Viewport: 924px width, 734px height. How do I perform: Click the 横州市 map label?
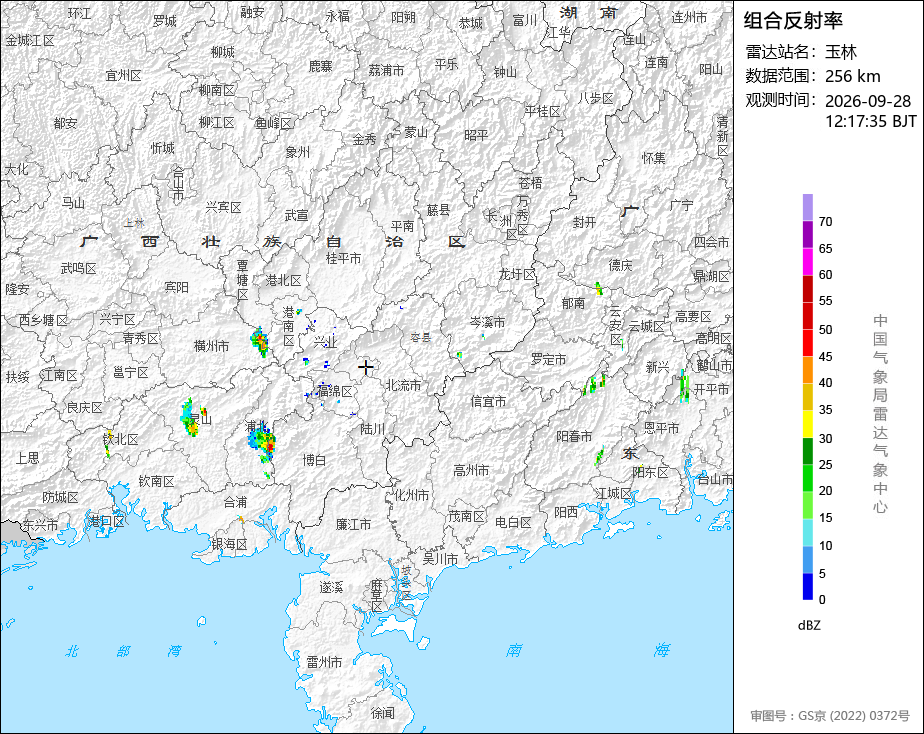[x=212, y=346]
